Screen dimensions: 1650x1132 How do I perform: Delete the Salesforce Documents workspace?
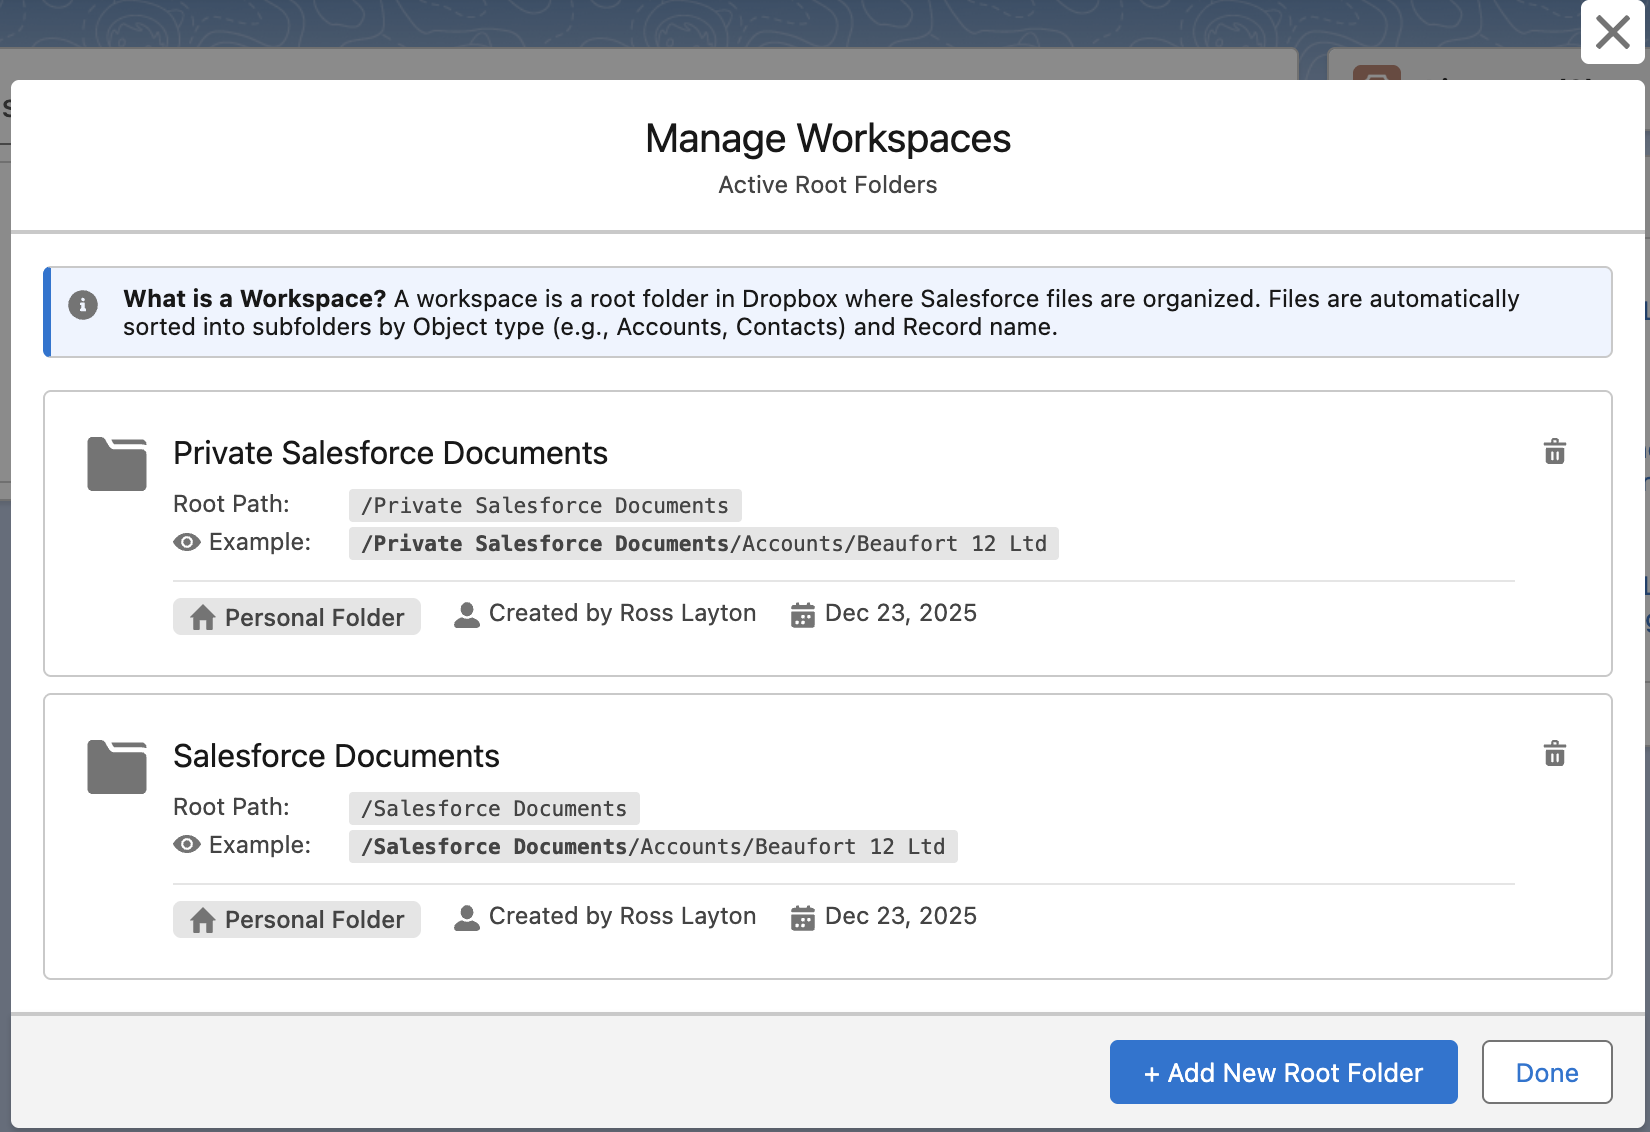tap(1554, 754)
